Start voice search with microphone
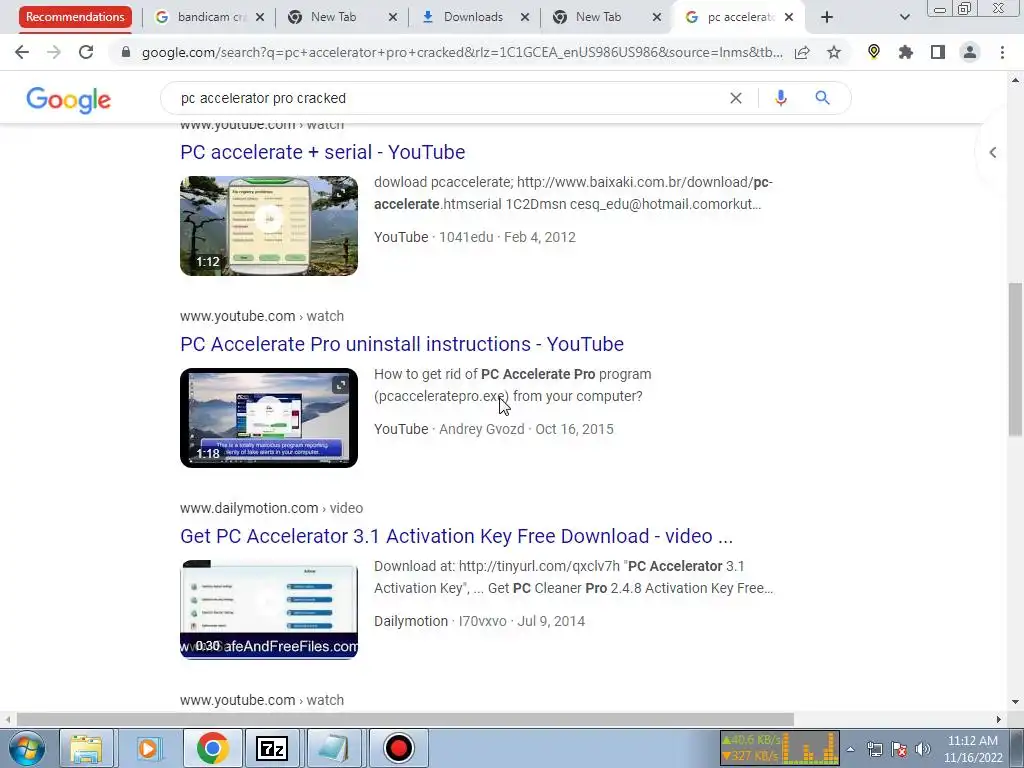This screenshot has height=768, width=1024. click(780, 98)
